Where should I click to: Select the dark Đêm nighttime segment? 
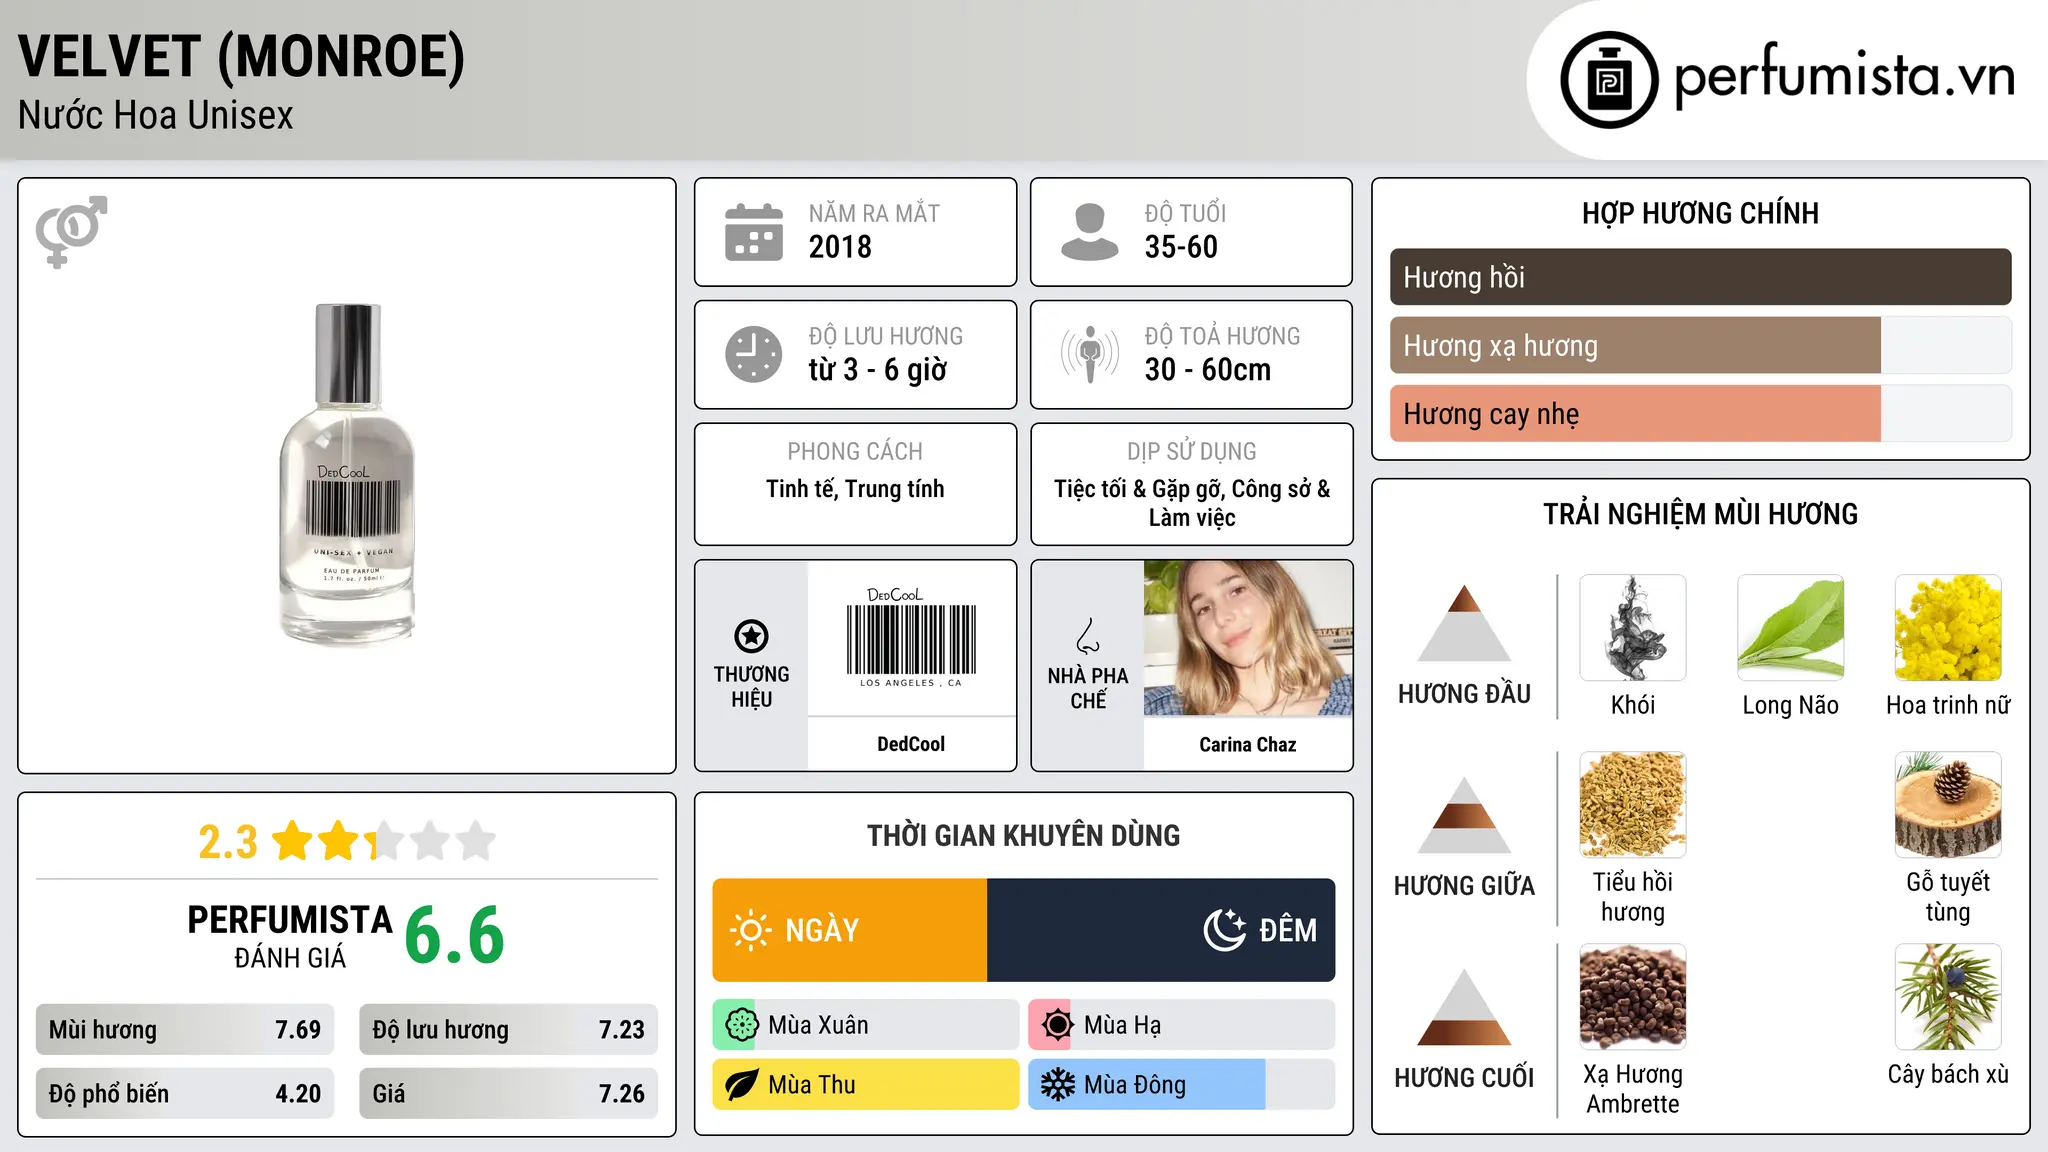[x=1161, y=930]
